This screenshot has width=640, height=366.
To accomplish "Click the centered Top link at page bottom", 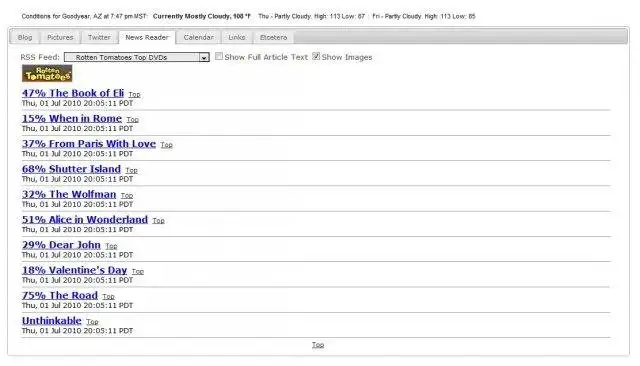I will [318, 345].
